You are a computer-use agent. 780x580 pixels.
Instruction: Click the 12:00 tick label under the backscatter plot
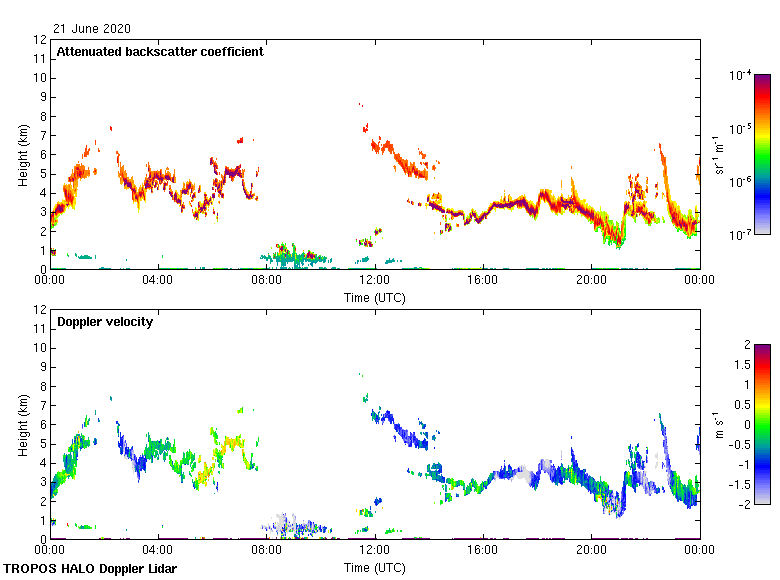pos(374,280)
